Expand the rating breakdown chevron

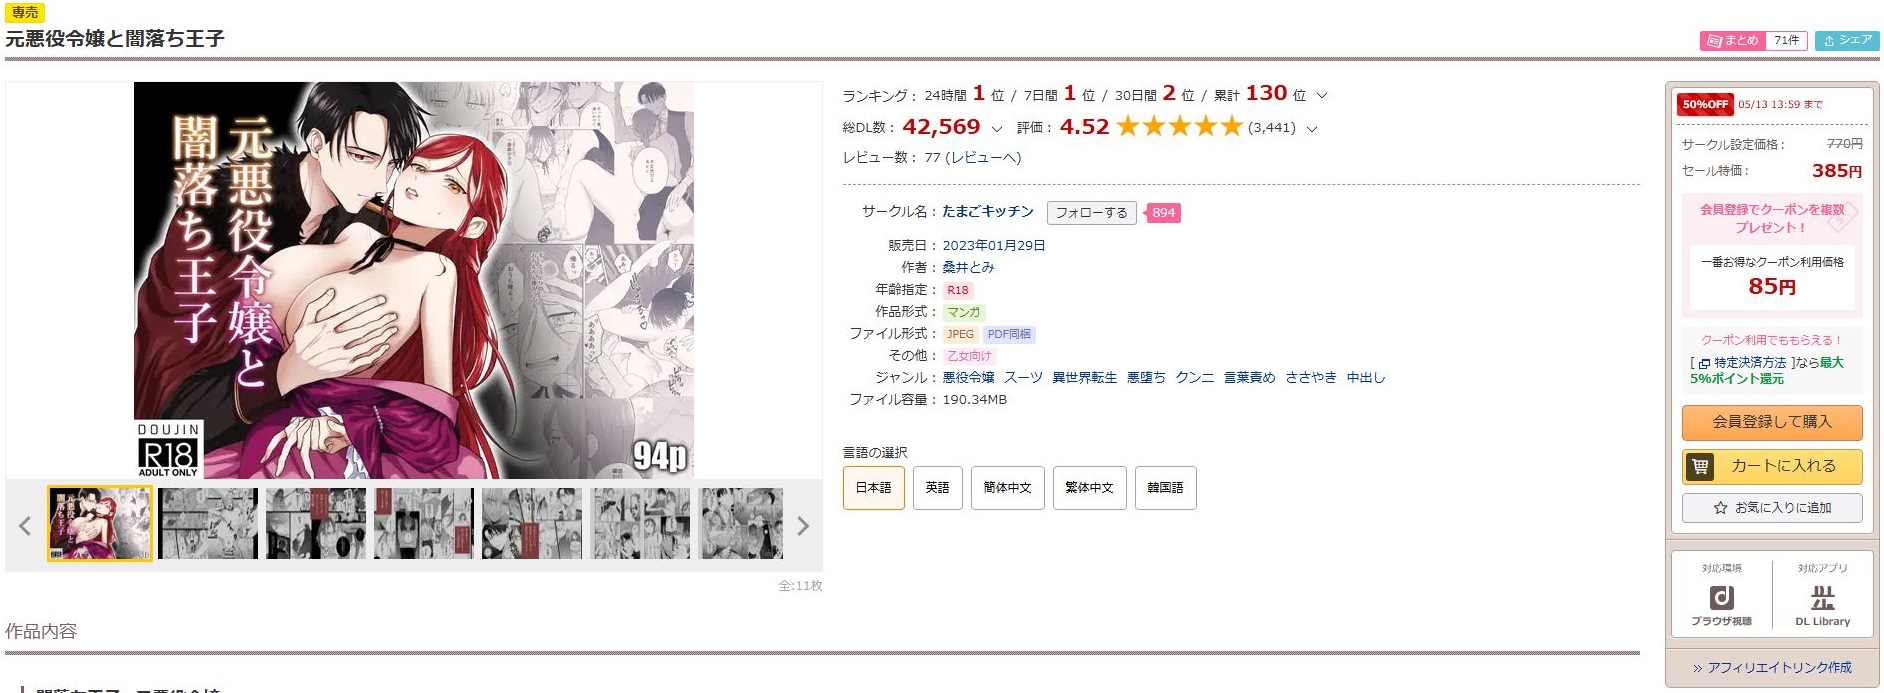[1312, 129]
